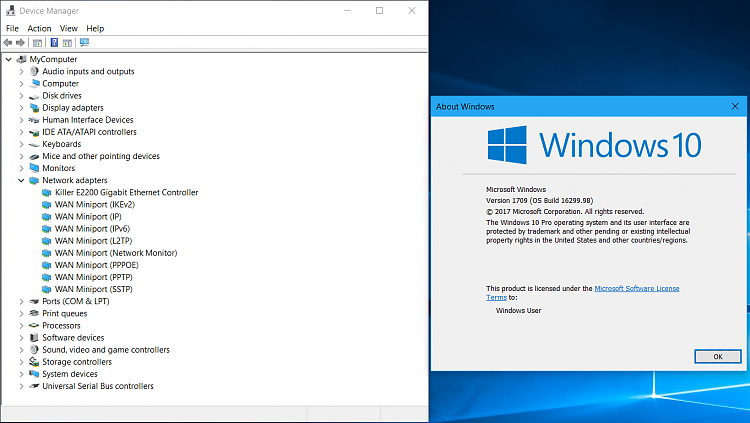This screenshot has height=423, width=750.
Task: Click the Monitors category icon
Action: click(34, 168)
